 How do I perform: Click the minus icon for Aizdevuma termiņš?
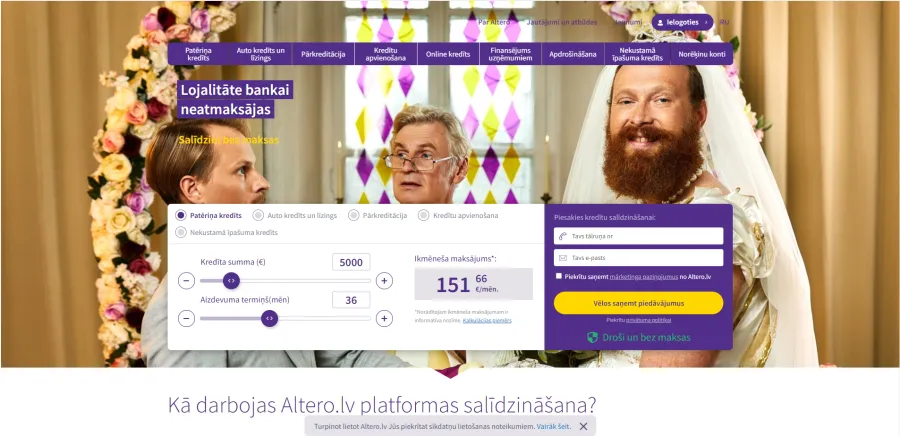[x=187, y=318]
